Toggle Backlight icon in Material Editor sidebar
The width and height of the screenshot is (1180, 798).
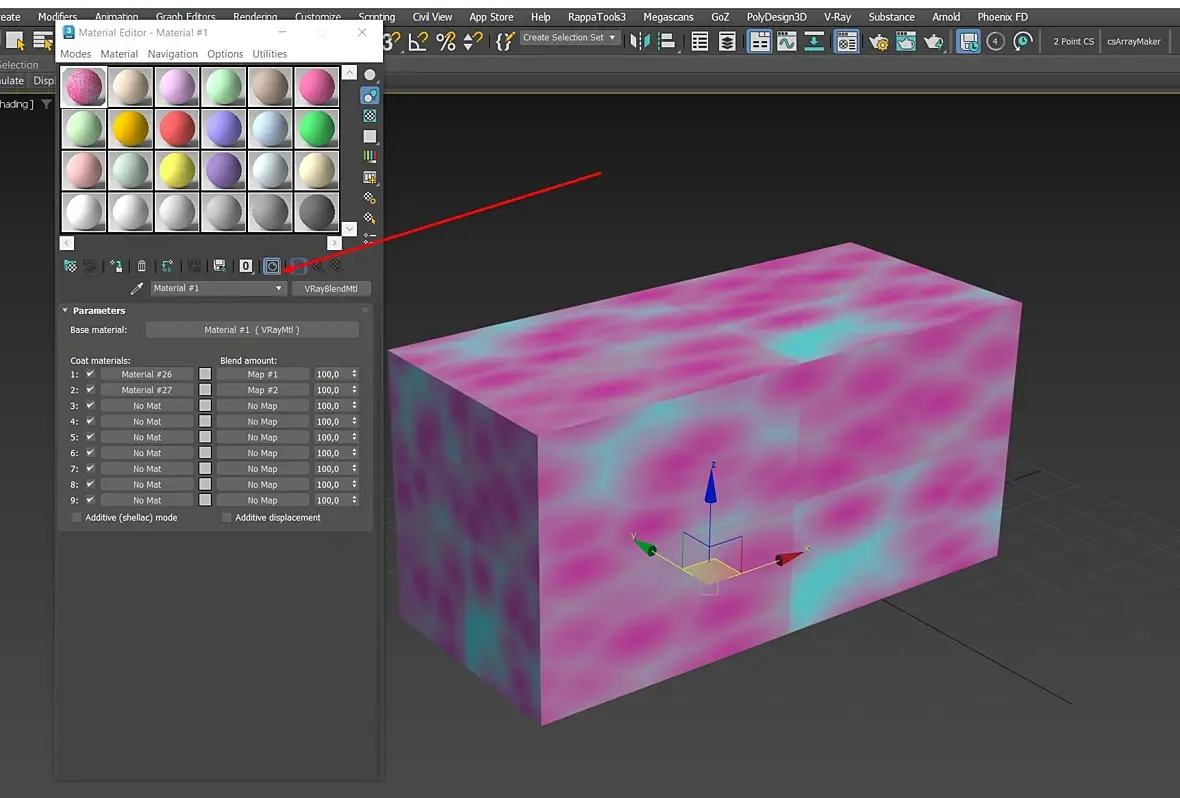[370, 96]
